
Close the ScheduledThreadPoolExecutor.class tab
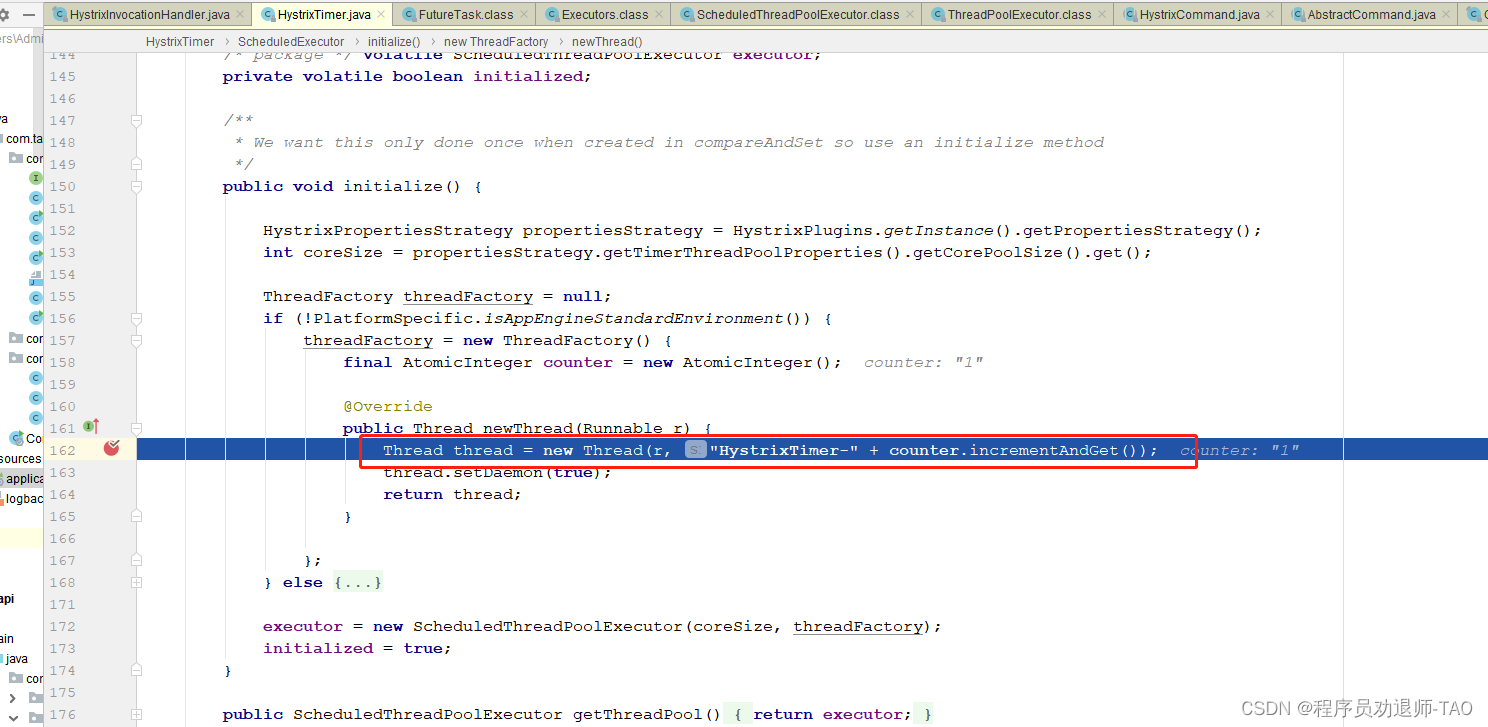pyautogui.click(x=910, y=15)
